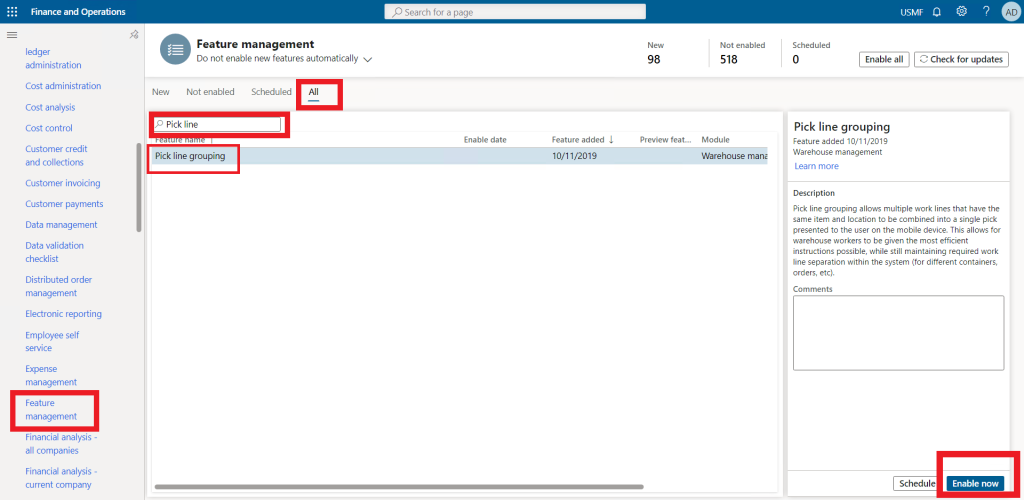
Task: Open Customer payments module
Action: (64, 204)
